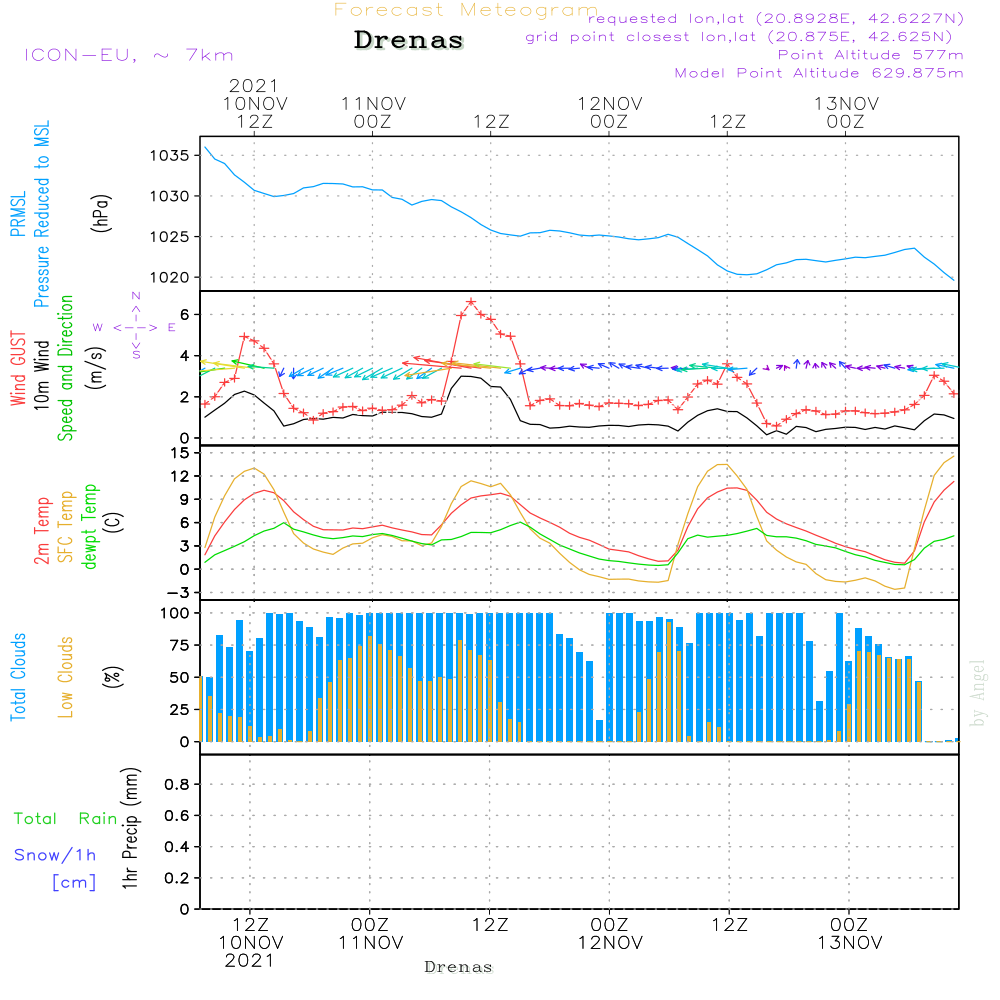Viewport: 1000px width, 1000px height.
Task: Select the top axis '13NOV 00Z' label
Action: (x=846, y=112)
